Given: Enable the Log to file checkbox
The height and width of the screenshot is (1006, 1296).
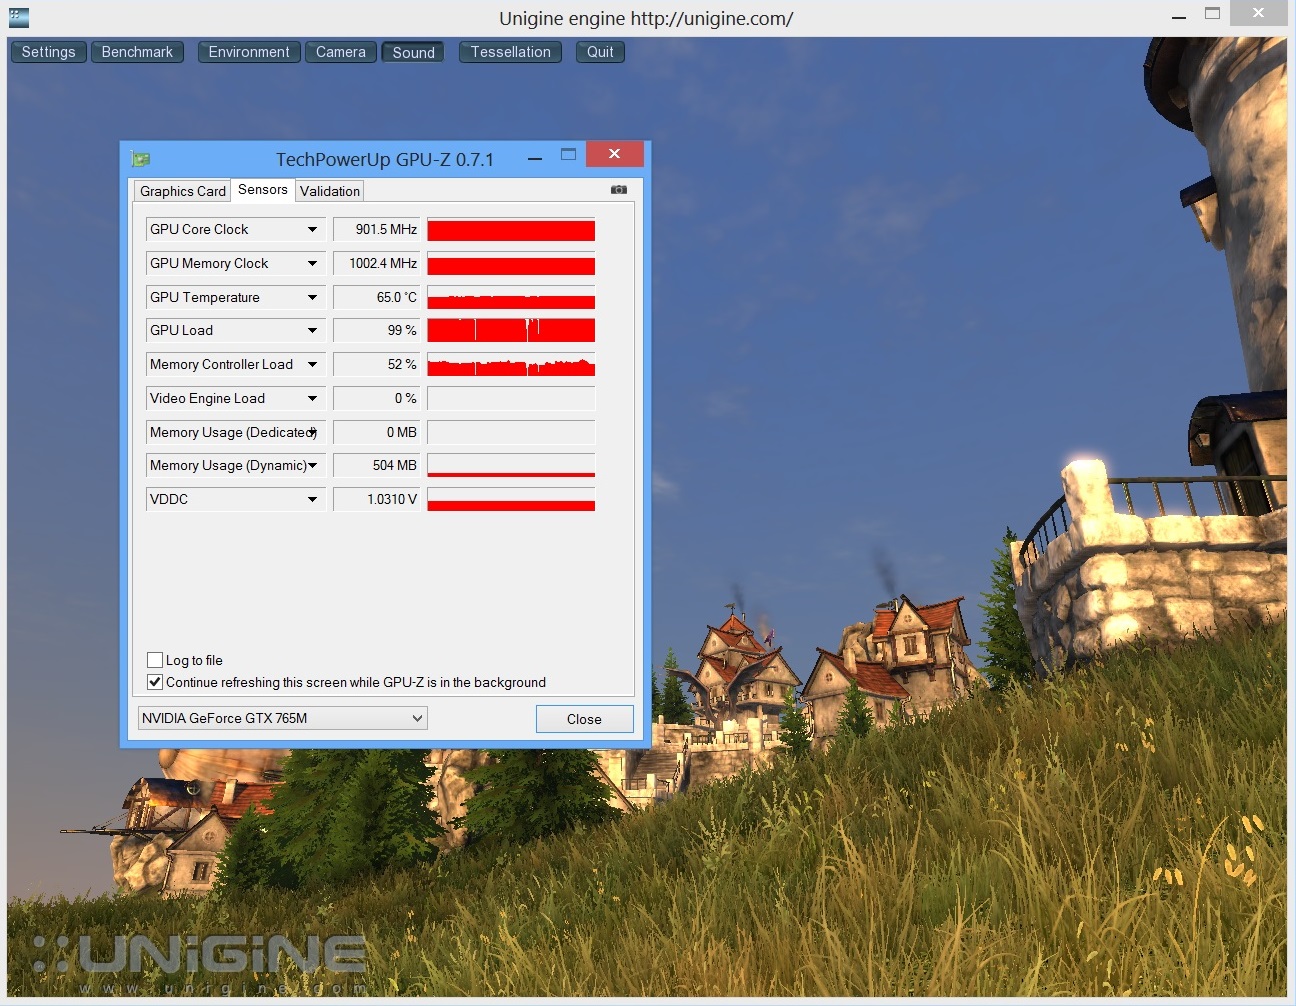Looking at the screenshot, I should [x=155, y=660].
